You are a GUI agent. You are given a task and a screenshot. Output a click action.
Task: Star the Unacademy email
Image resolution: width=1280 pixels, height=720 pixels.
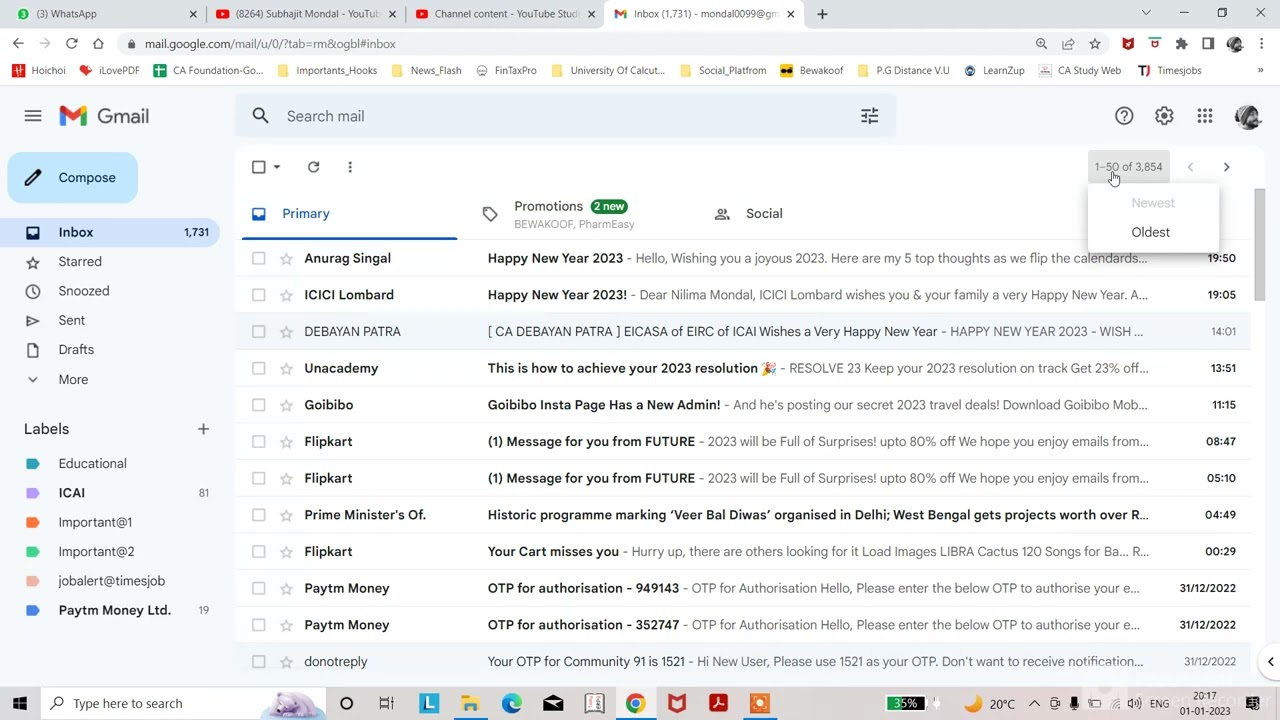(286, 368)
